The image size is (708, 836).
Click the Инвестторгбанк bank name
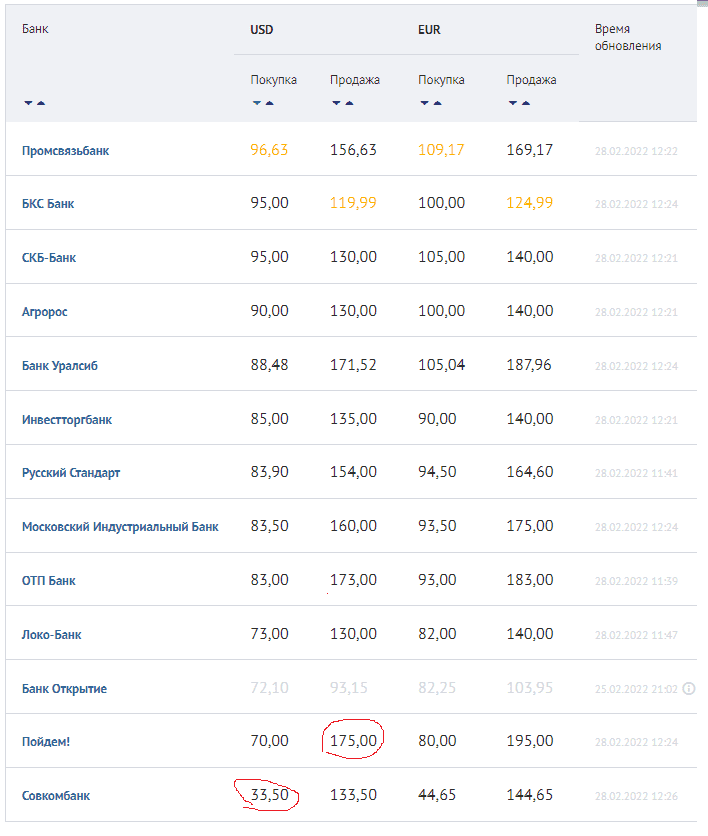point(67,420)
